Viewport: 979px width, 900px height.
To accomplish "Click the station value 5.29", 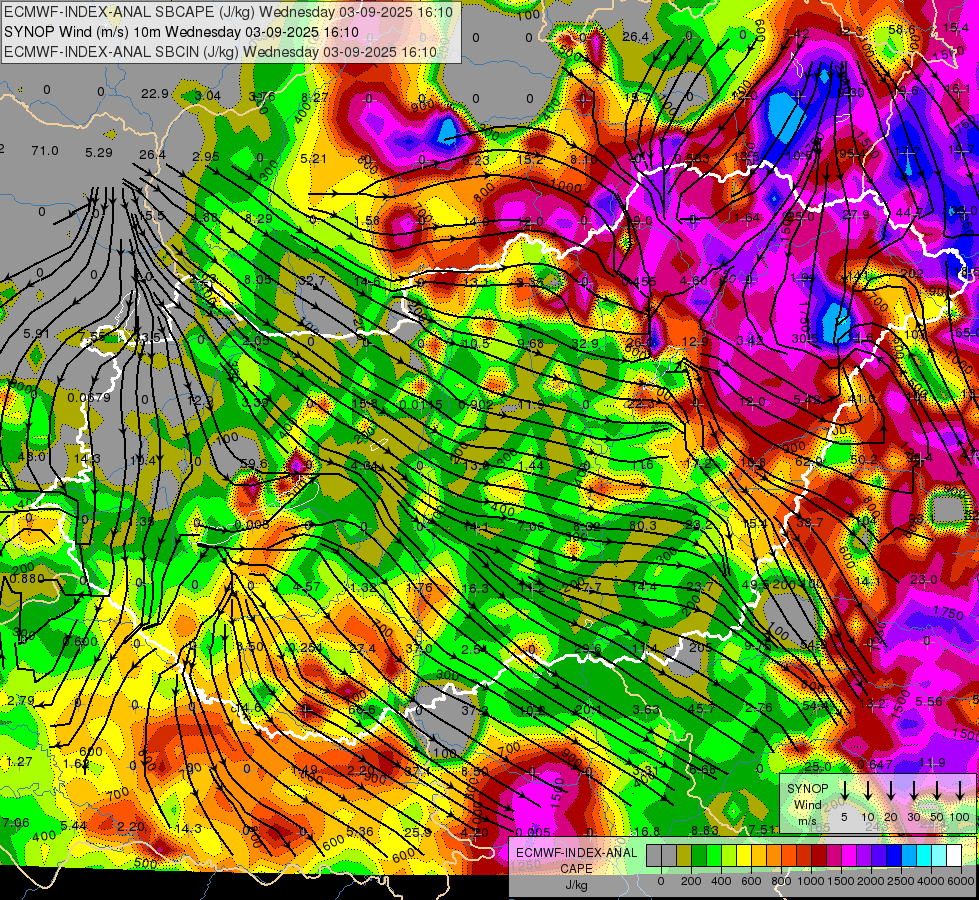I will 99,152.
